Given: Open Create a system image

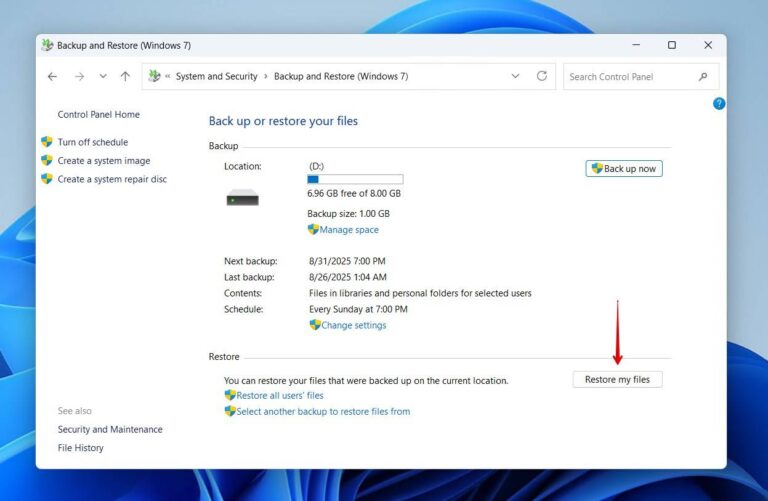Looking at the screenshot, I should (104, 161).
